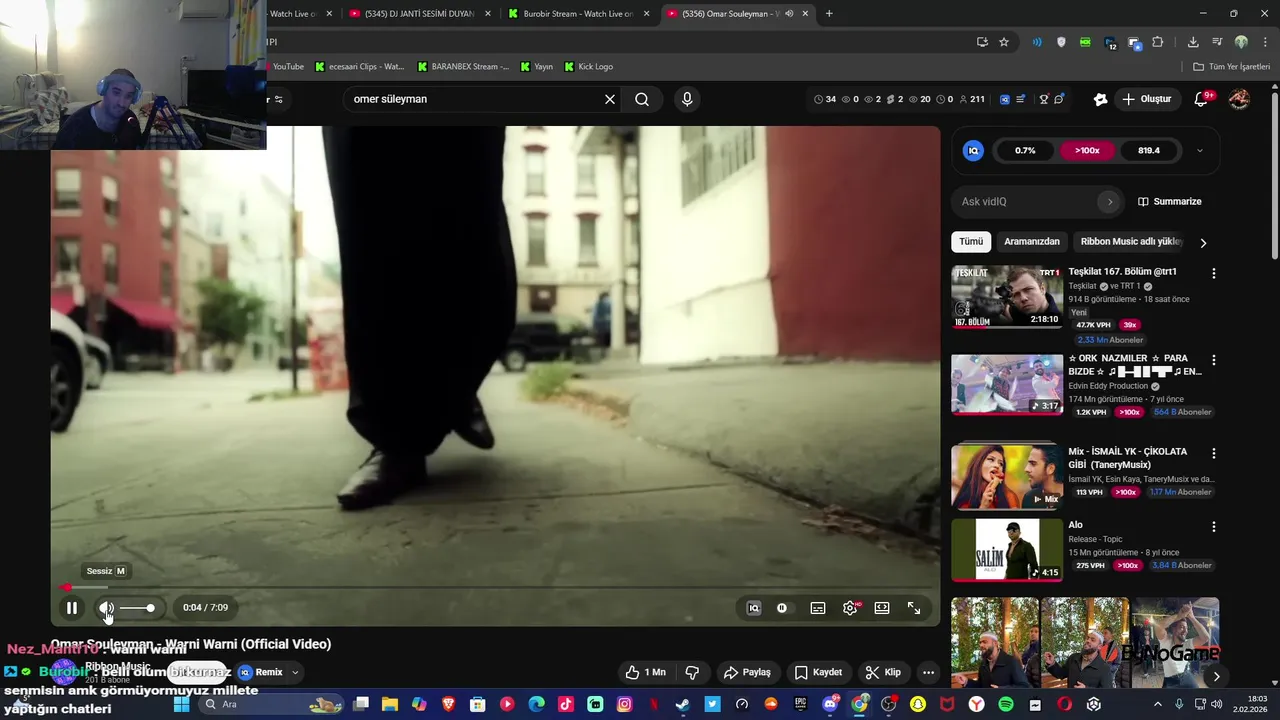Open Spotify from the taskbar
Screen dimensions: 1280x720
click(x=1006, y=704)
